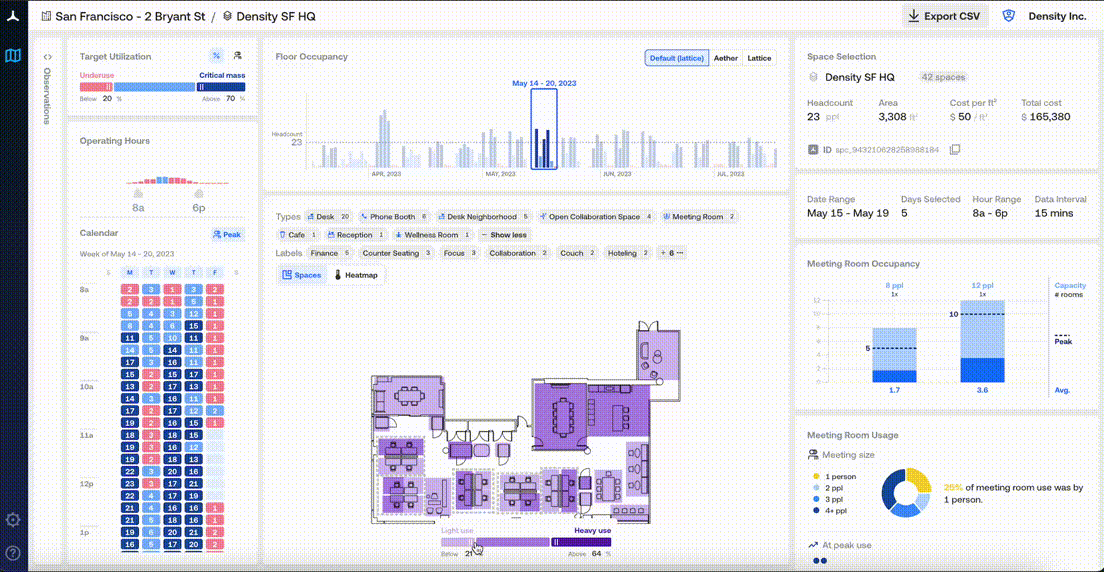This screenshot has height=572, width=1104.
Task: Filter by the Desk Neighborhood type
Action: pos(484,217)
